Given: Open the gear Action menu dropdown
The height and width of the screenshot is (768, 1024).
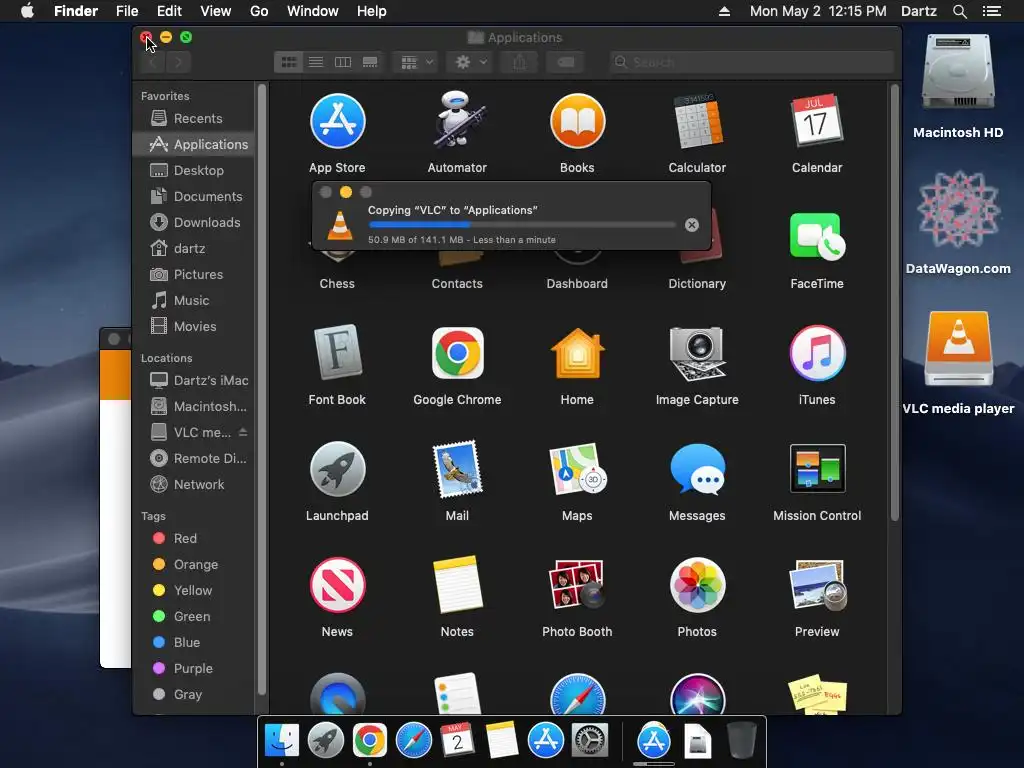Looking at the screenshot, I should (470, 62).
